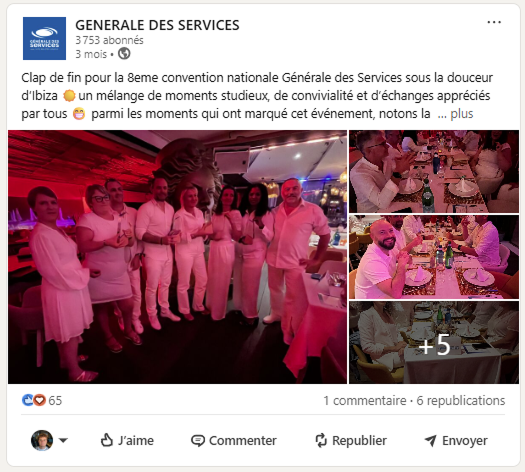The width and height of the screenshot is (525, 472).
Task: Click your profile avatar in action bar
Action: coord(42,440)
